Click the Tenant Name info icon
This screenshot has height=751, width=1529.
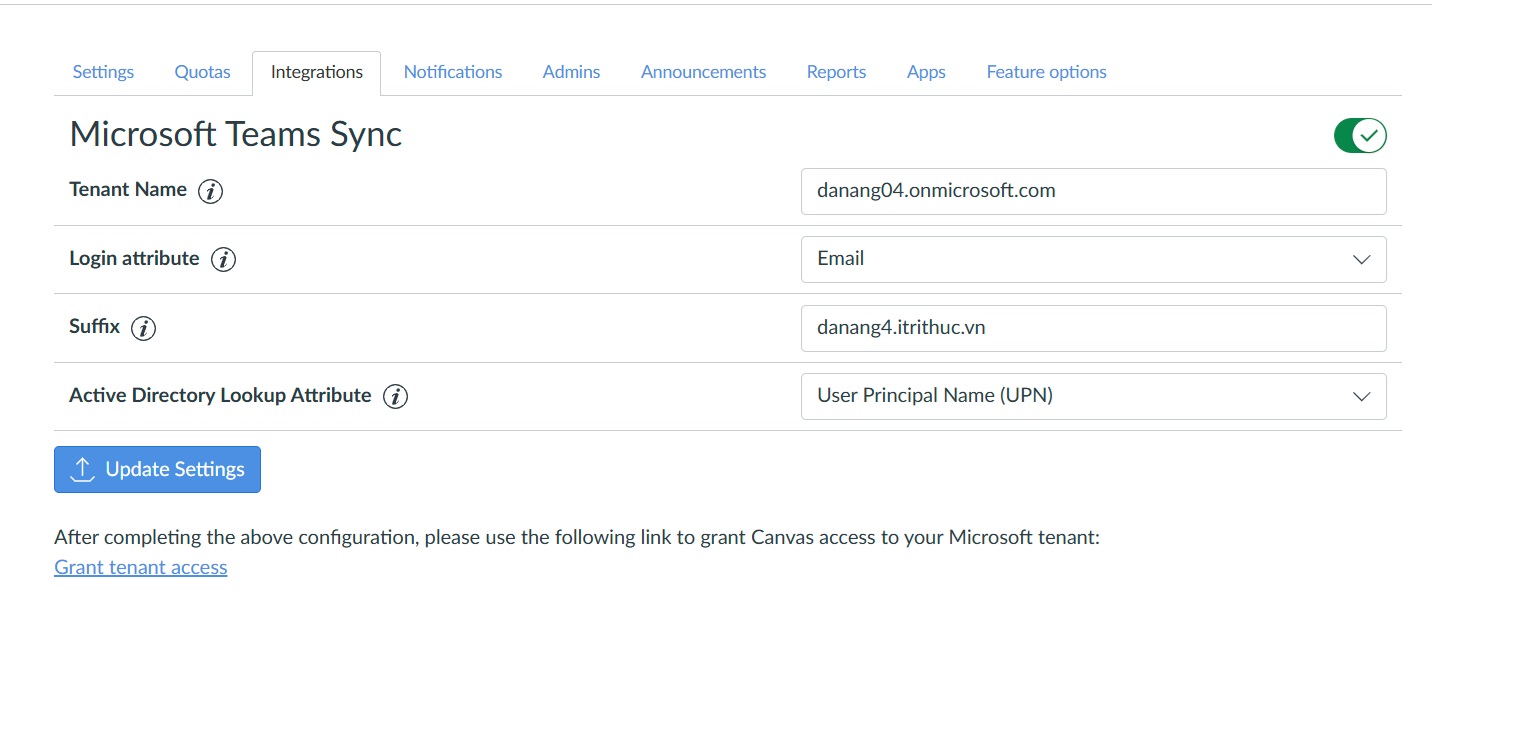point(210,191)
